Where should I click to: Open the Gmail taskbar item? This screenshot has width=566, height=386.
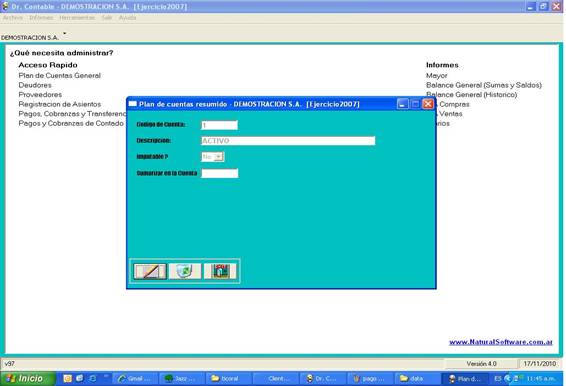click(x=135, y=378)
